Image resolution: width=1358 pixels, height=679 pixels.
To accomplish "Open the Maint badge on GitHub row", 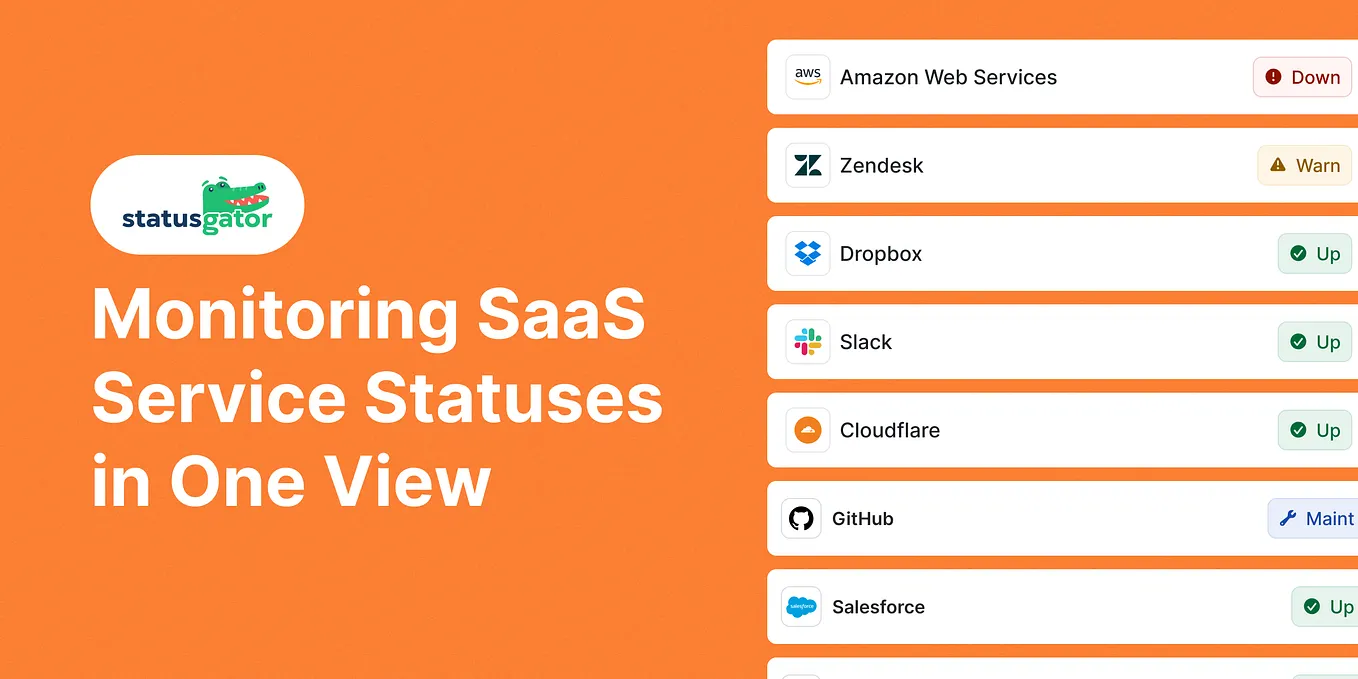I will point(1313,518).
